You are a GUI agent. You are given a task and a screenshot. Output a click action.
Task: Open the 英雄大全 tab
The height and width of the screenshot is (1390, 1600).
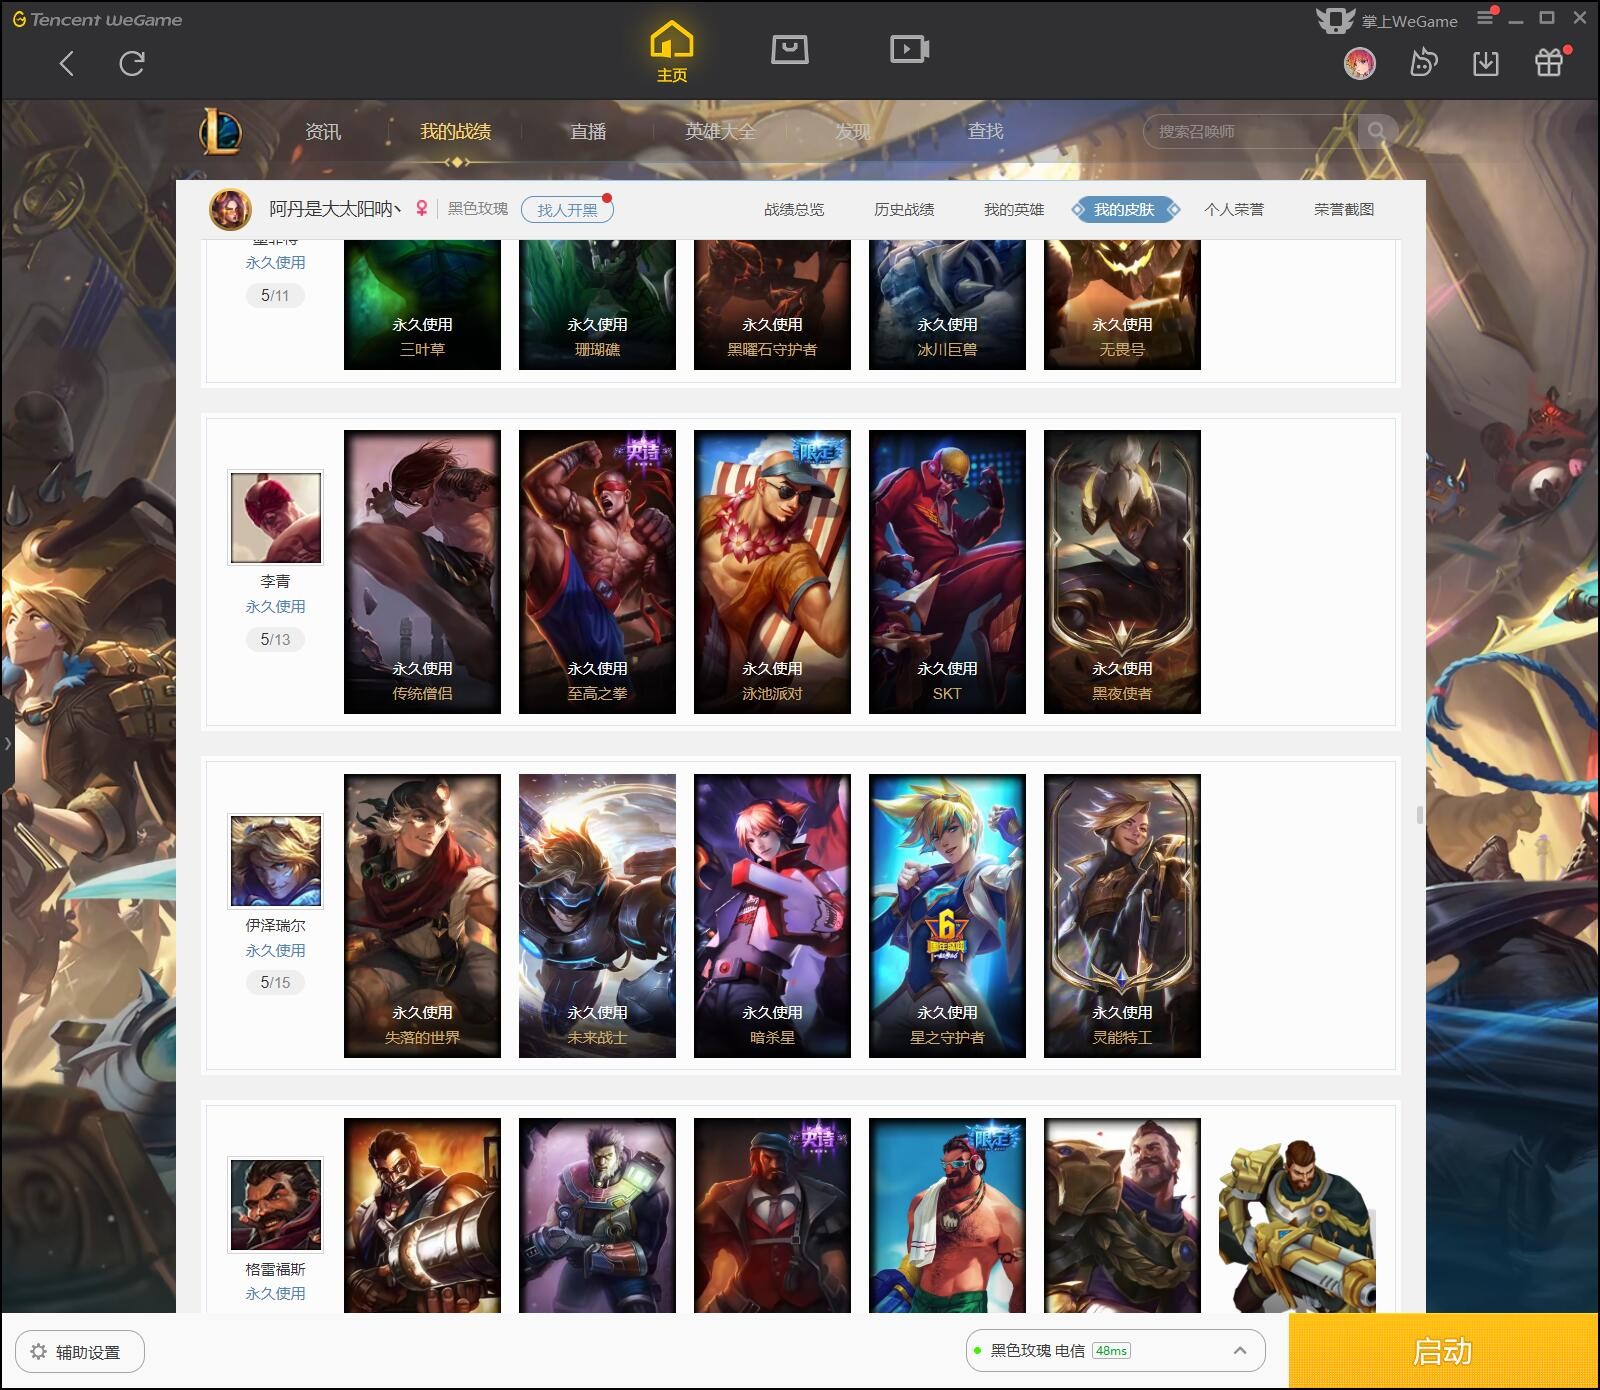tap(720, 131)
